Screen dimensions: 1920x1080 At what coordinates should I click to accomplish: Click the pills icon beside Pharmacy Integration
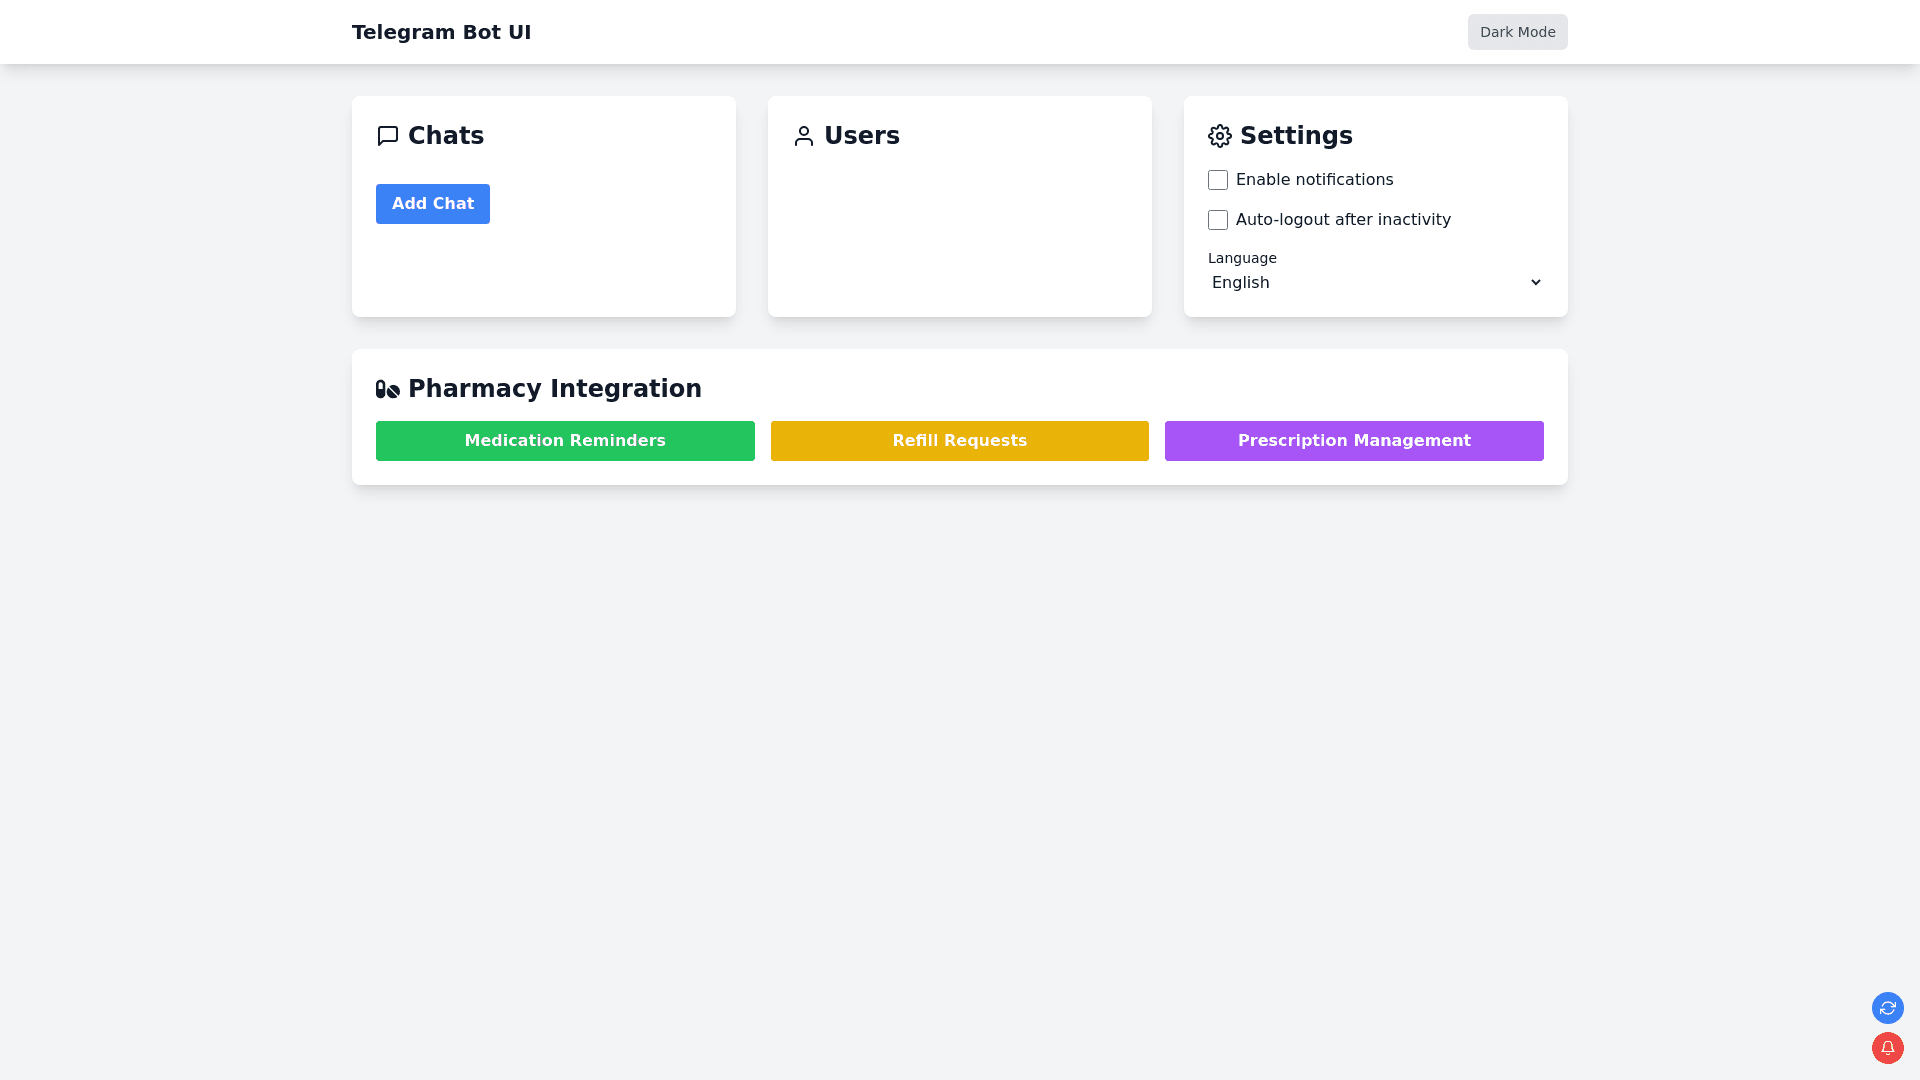coord(388,389)
